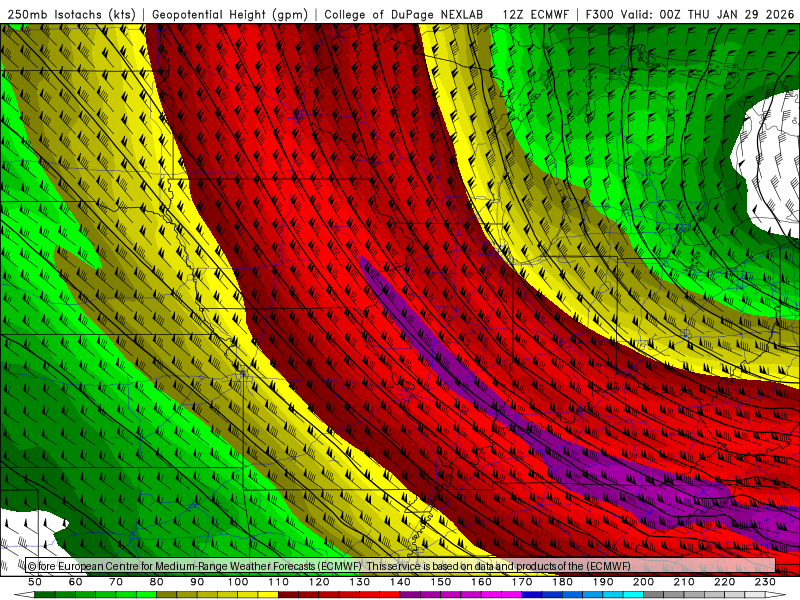This screenshot has width=800, height=600.
Task: Click the 200 label on the color scale
Action: pyautogui.click(x=643, y=582)
